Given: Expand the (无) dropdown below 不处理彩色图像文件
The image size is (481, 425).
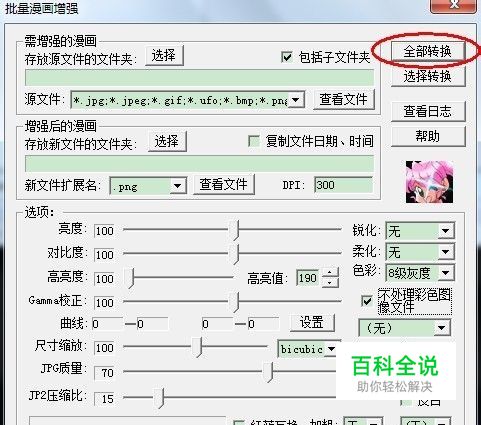Looking at the screenshot, I should pos(442,328).
